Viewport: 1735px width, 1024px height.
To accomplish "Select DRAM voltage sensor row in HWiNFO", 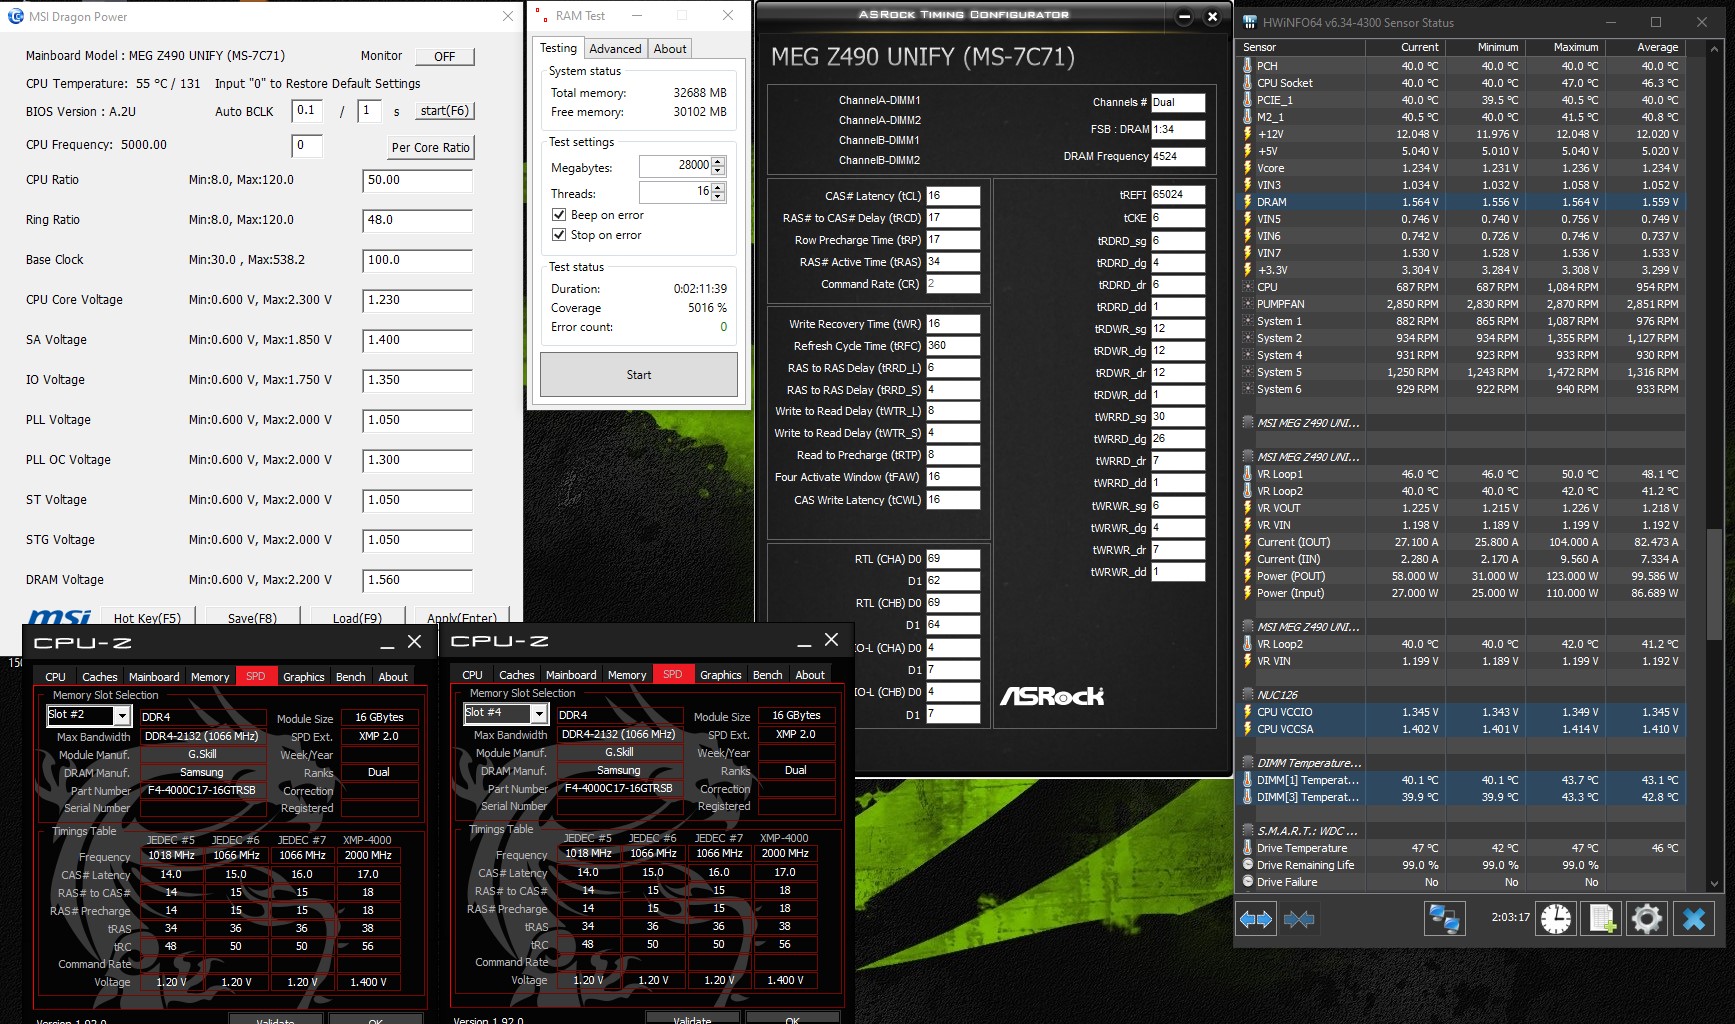I will [1462, 202].
